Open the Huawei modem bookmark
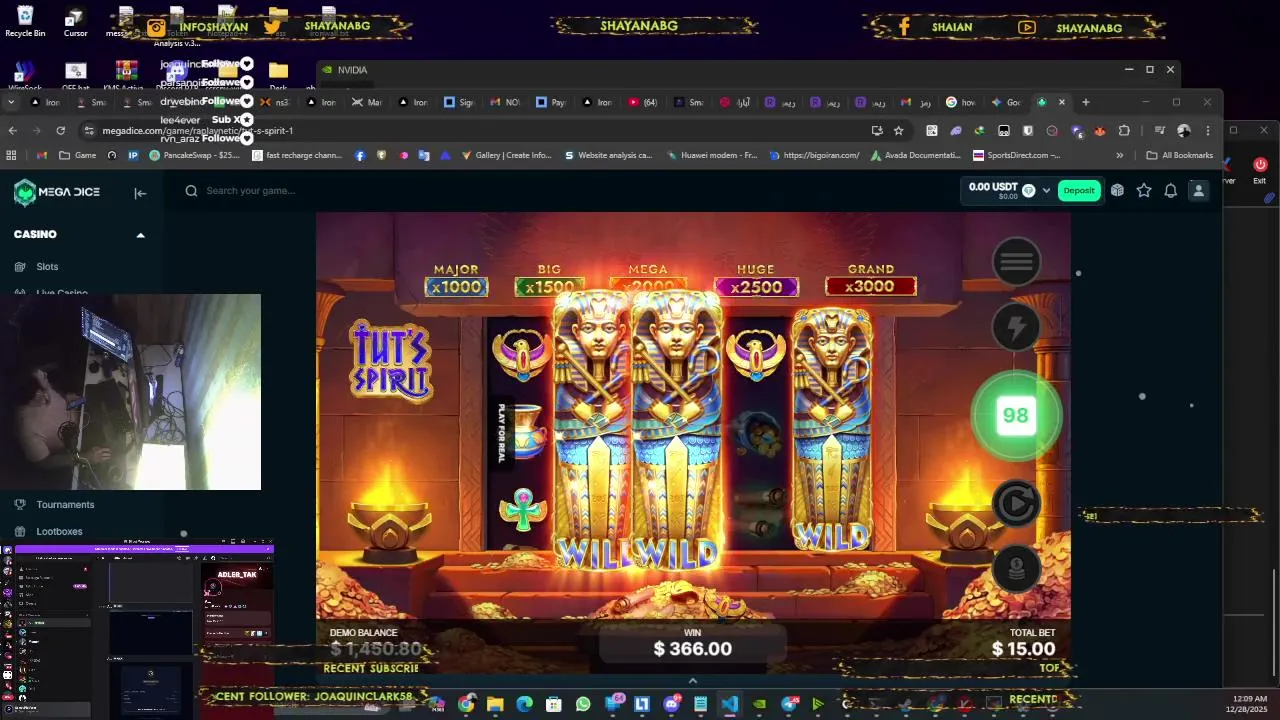 (711, 155)
